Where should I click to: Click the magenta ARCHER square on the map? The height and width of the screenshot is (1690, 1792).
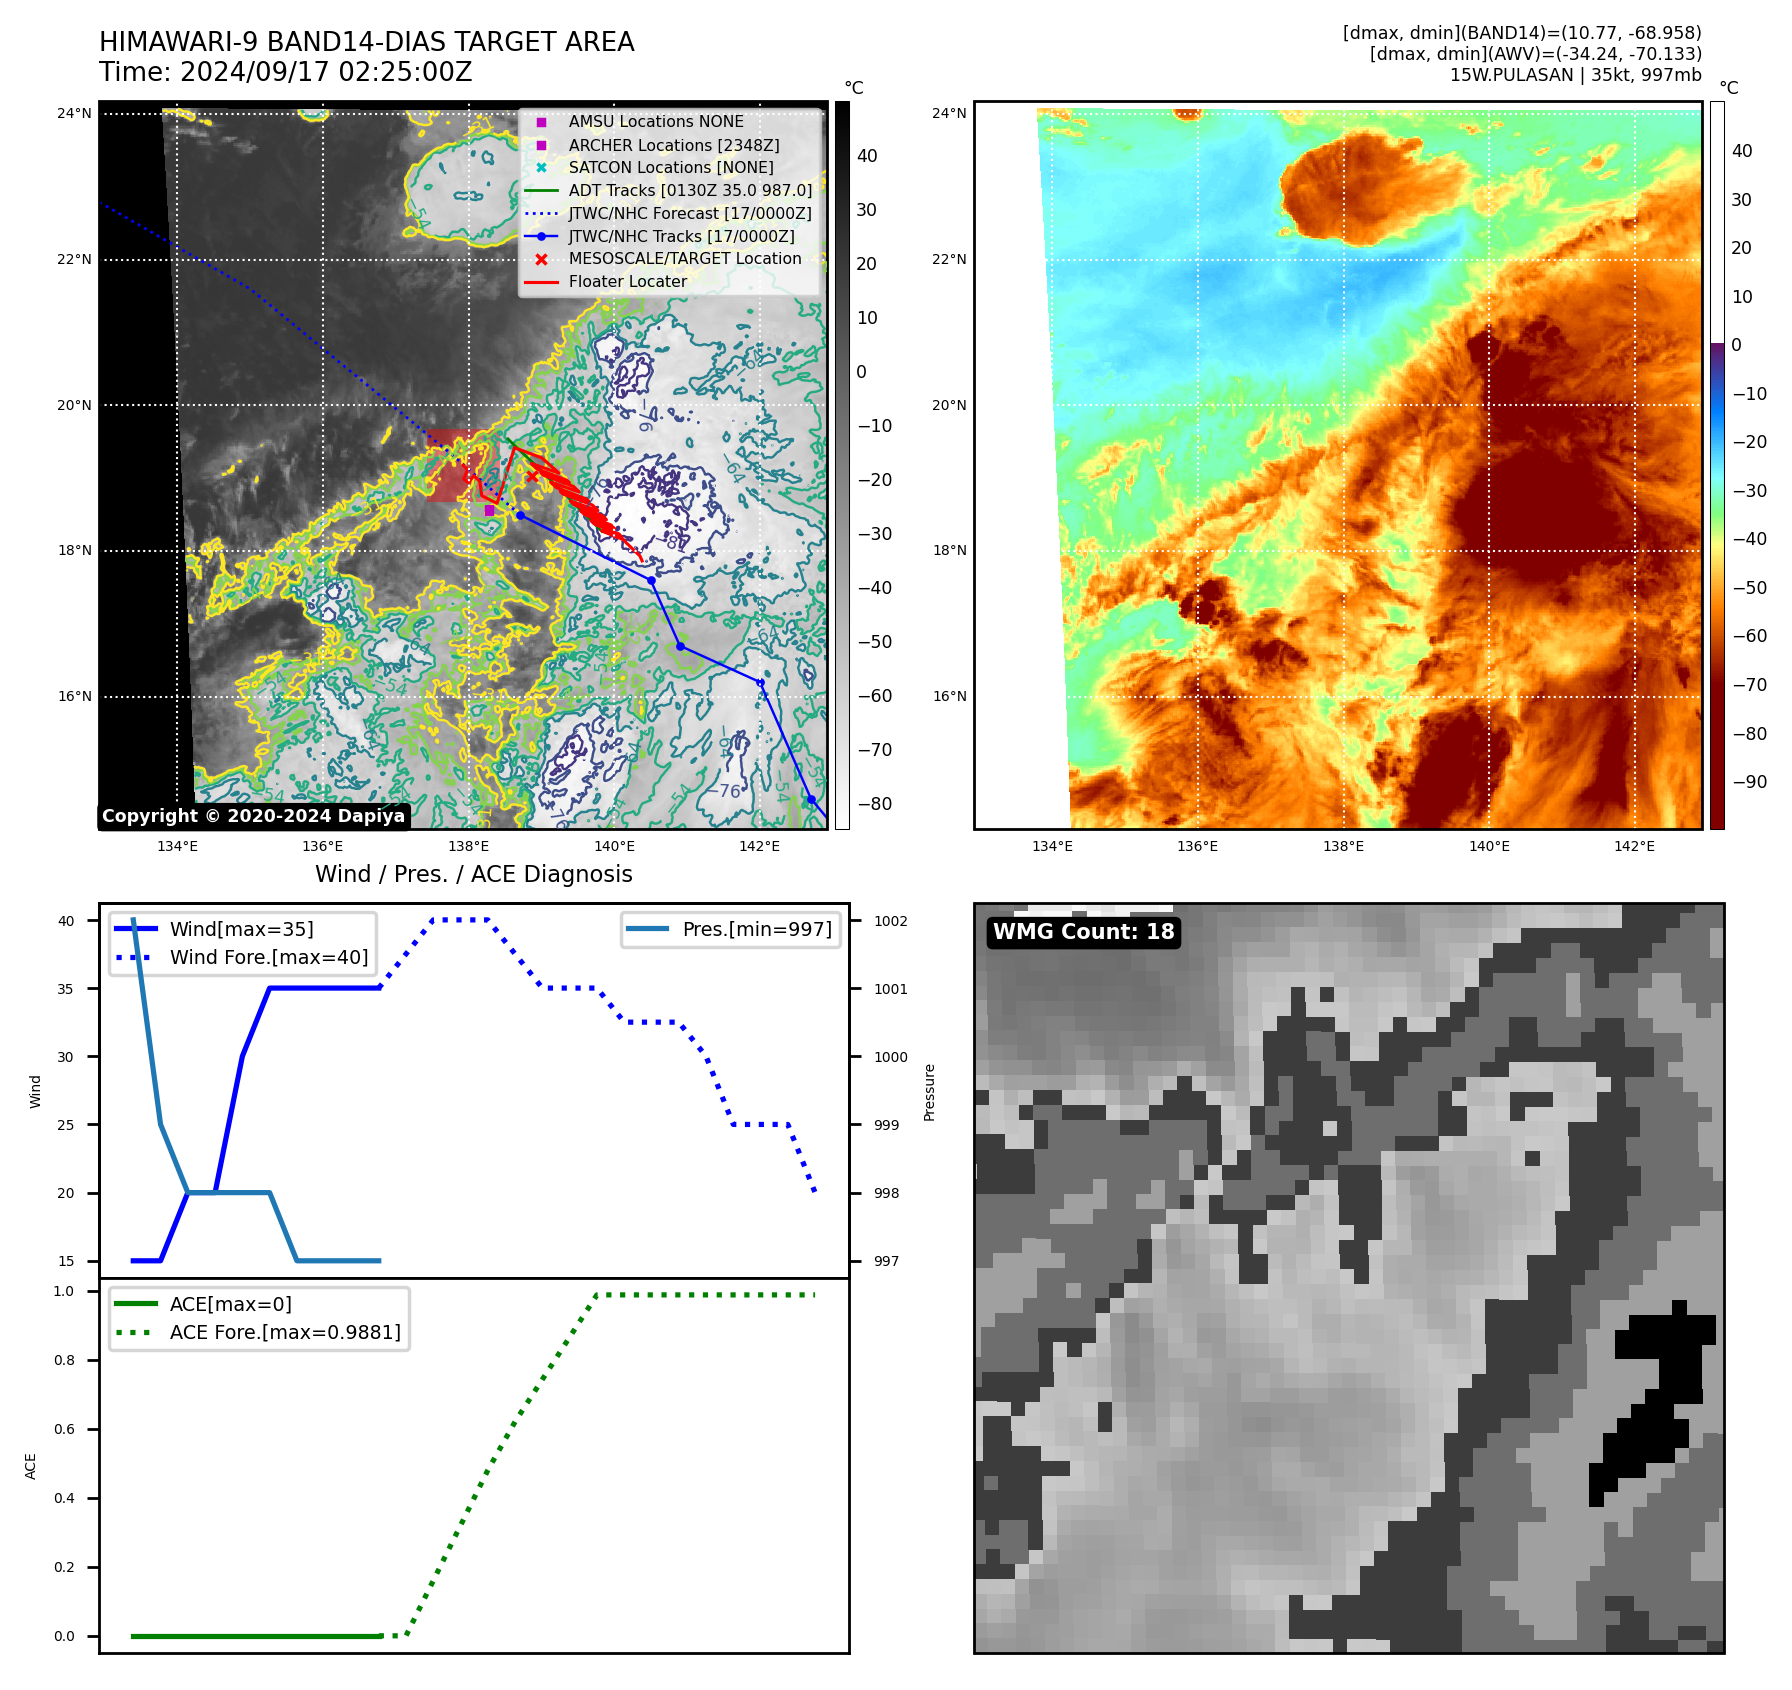tap(489, 511)
